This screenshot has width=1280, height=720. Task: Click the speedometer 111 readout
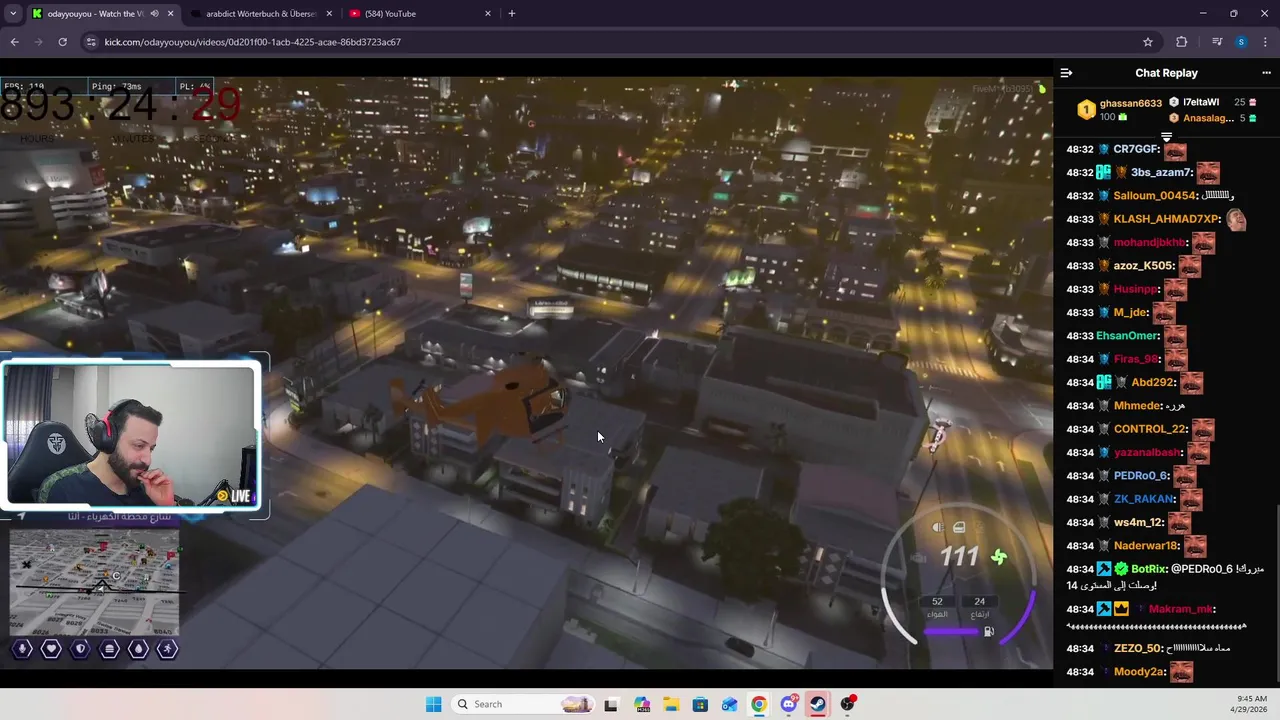pyautogui.click(x=960, y=557)
